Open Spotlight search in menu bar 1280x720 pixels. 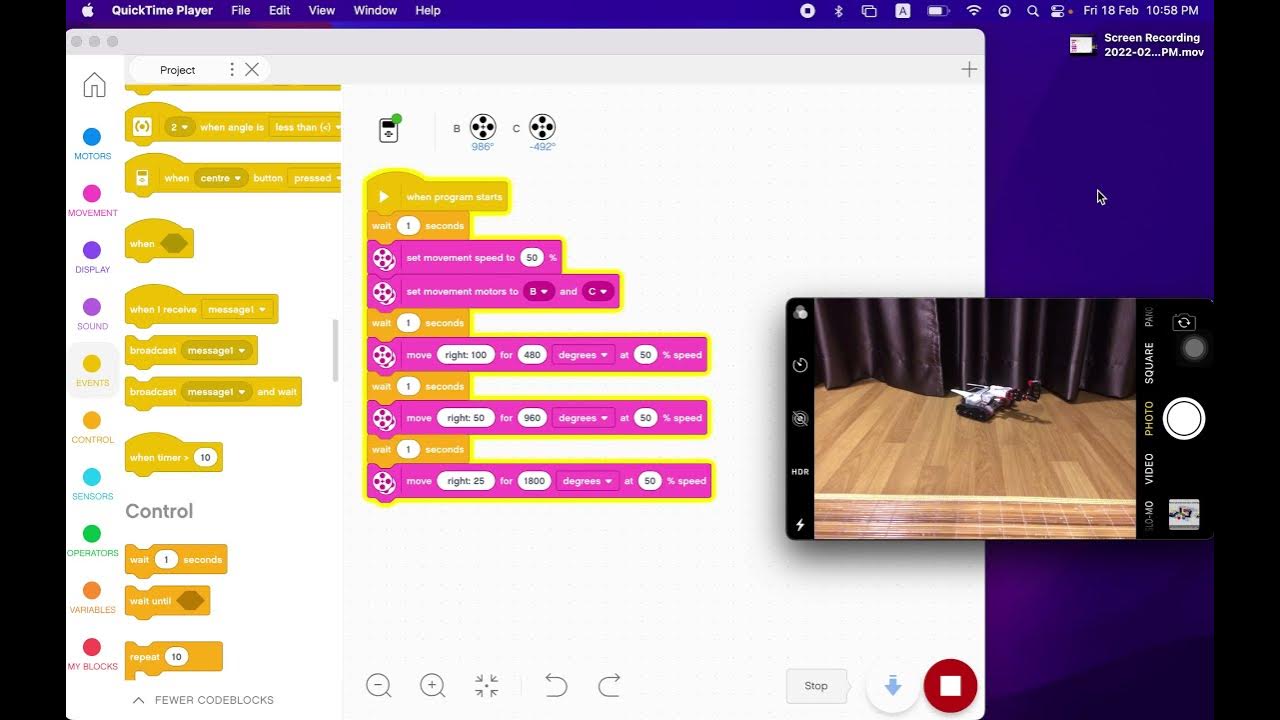1032,10
